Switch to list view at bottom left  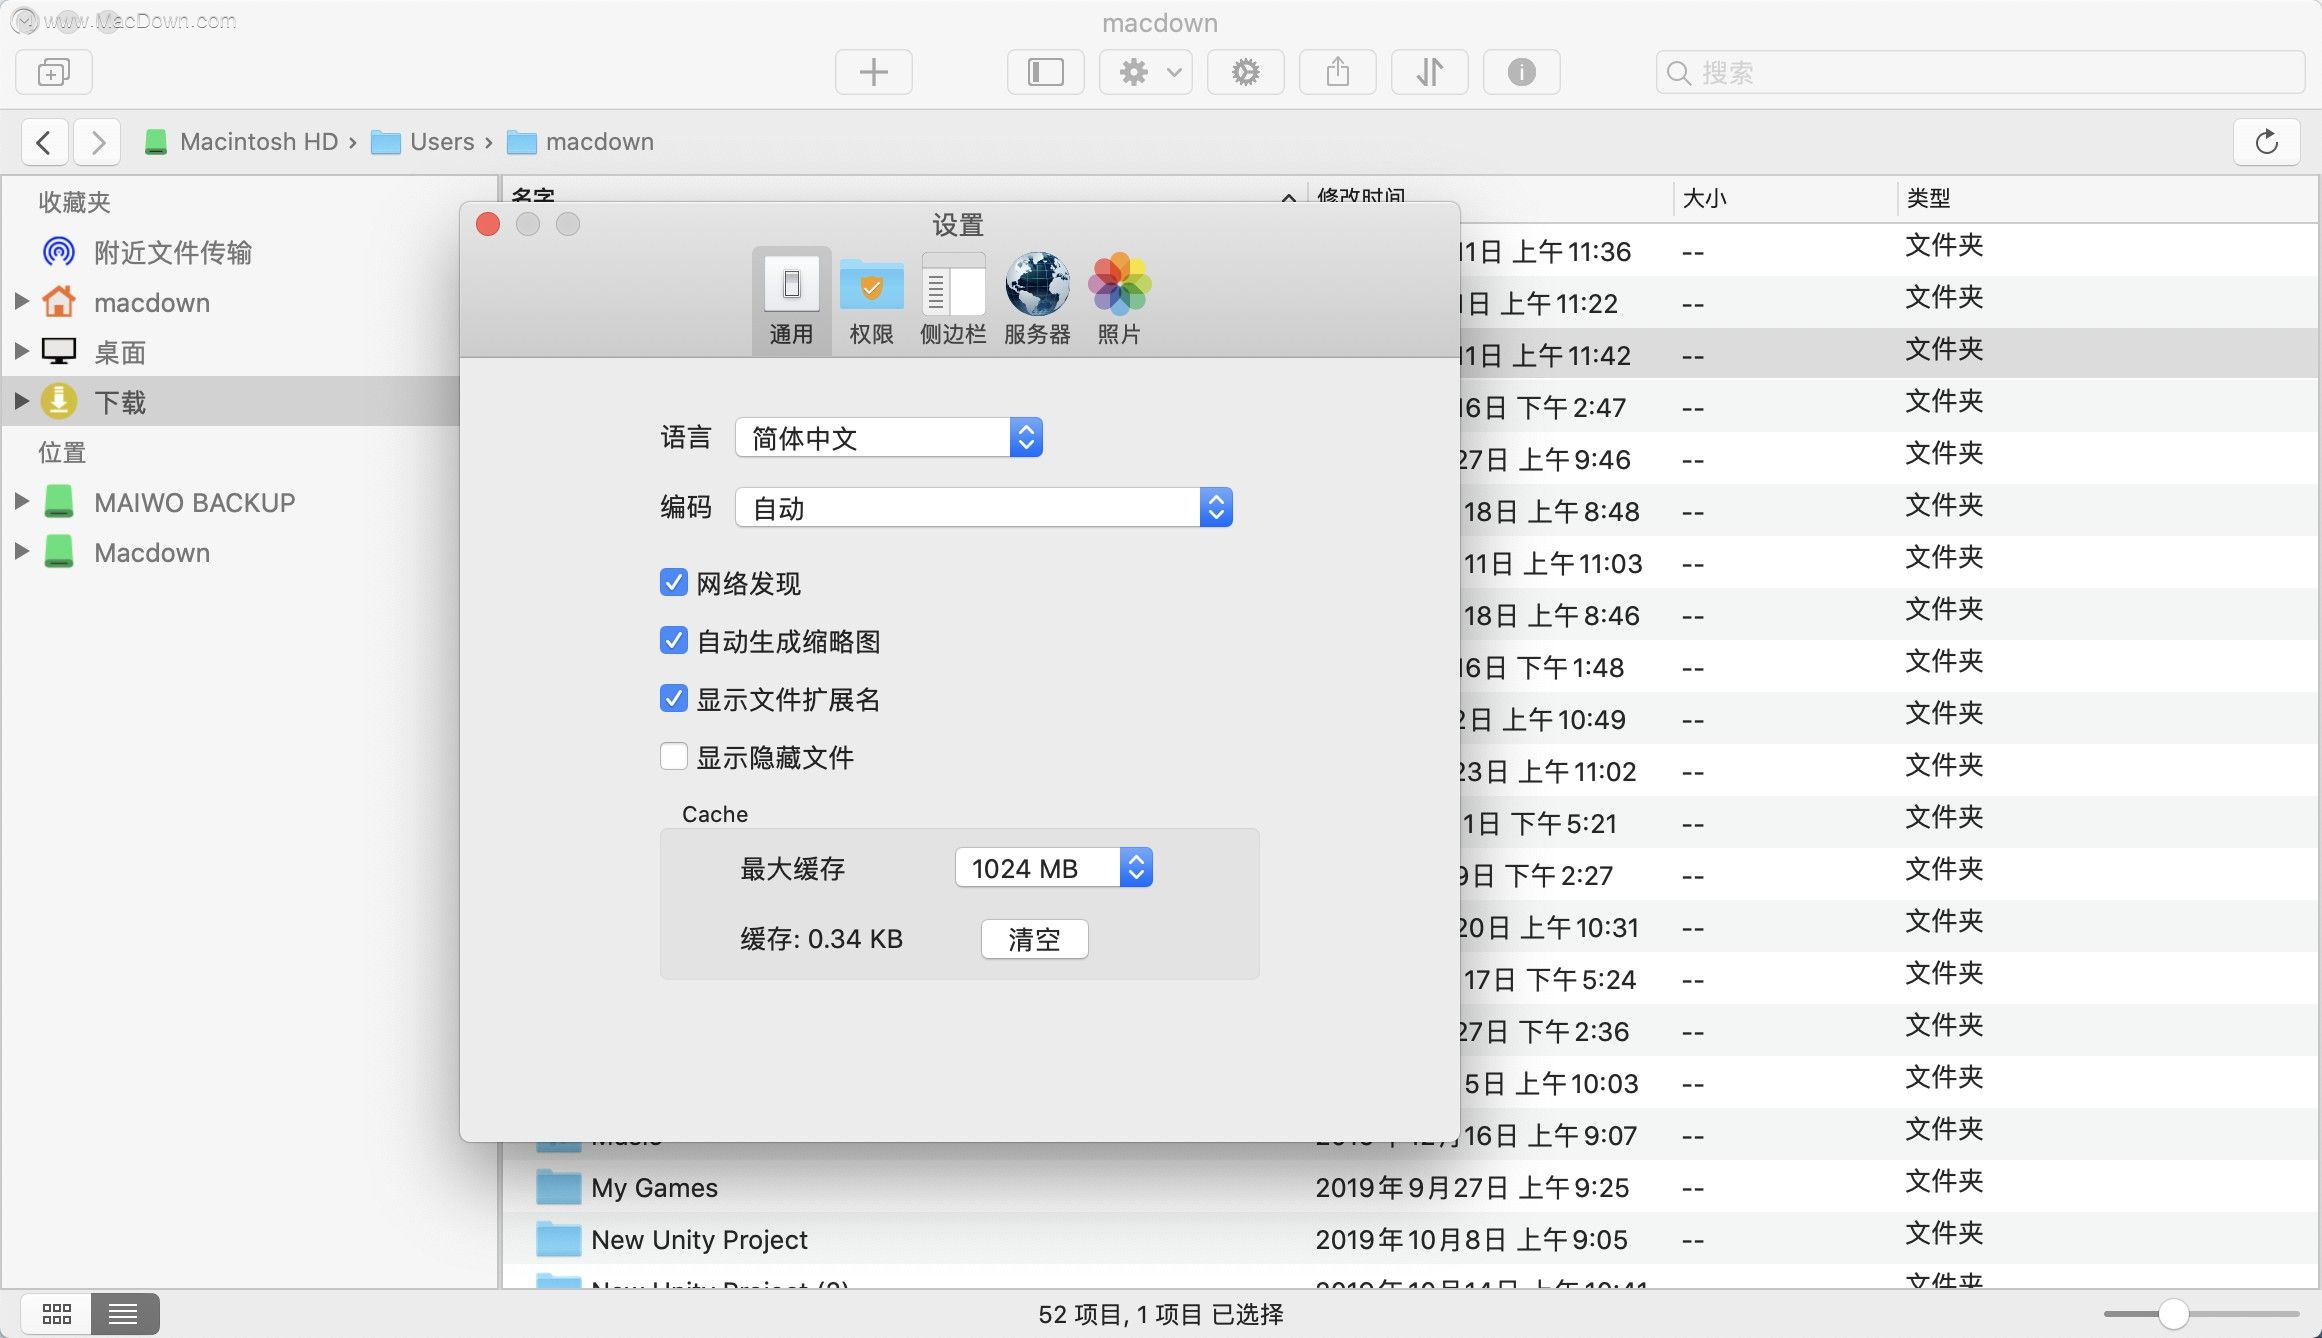[x=124, y=1313]
